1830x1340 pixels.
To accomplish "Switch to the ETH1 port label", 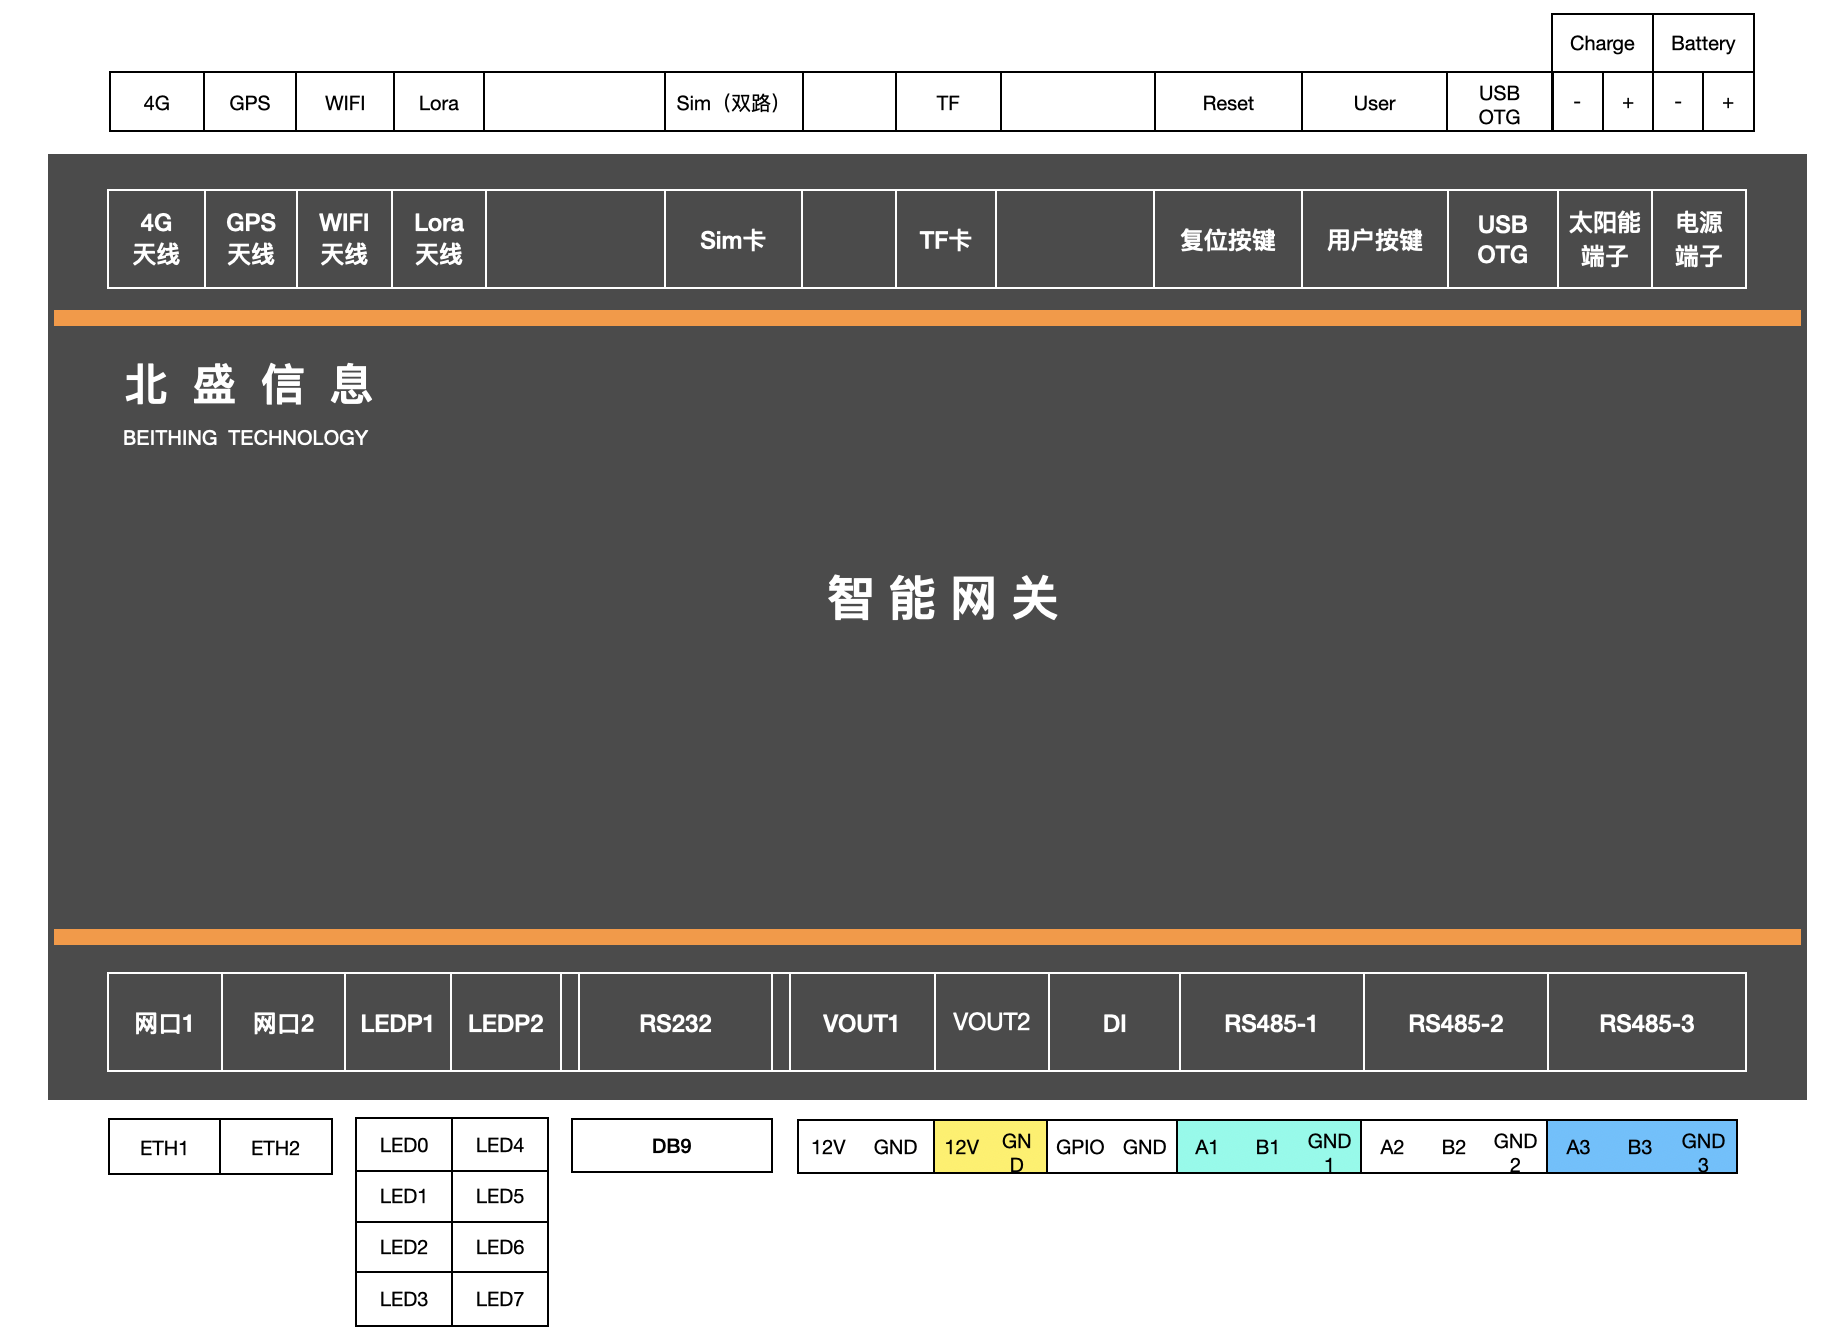I will point(163,1147).
